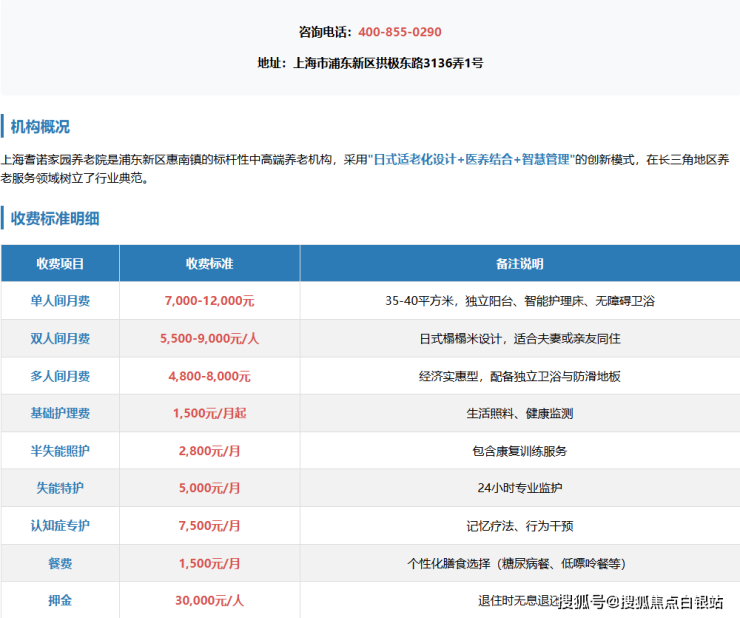Click the 30,000元/人 deposit amount
The image size is (740, 618).
(209, 601)
